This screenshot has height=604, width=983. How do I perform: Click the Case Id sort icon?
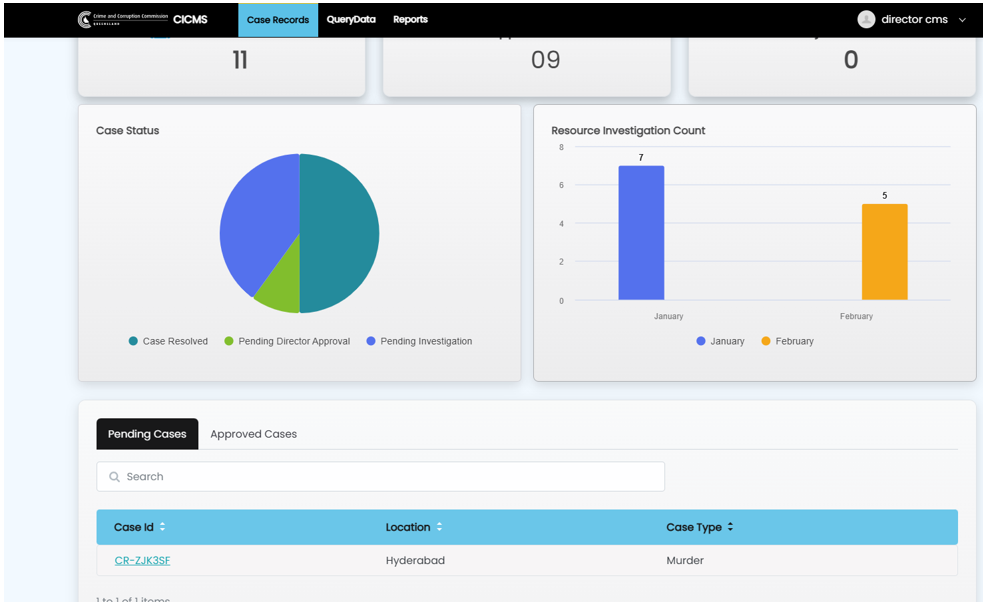[163, 527]
